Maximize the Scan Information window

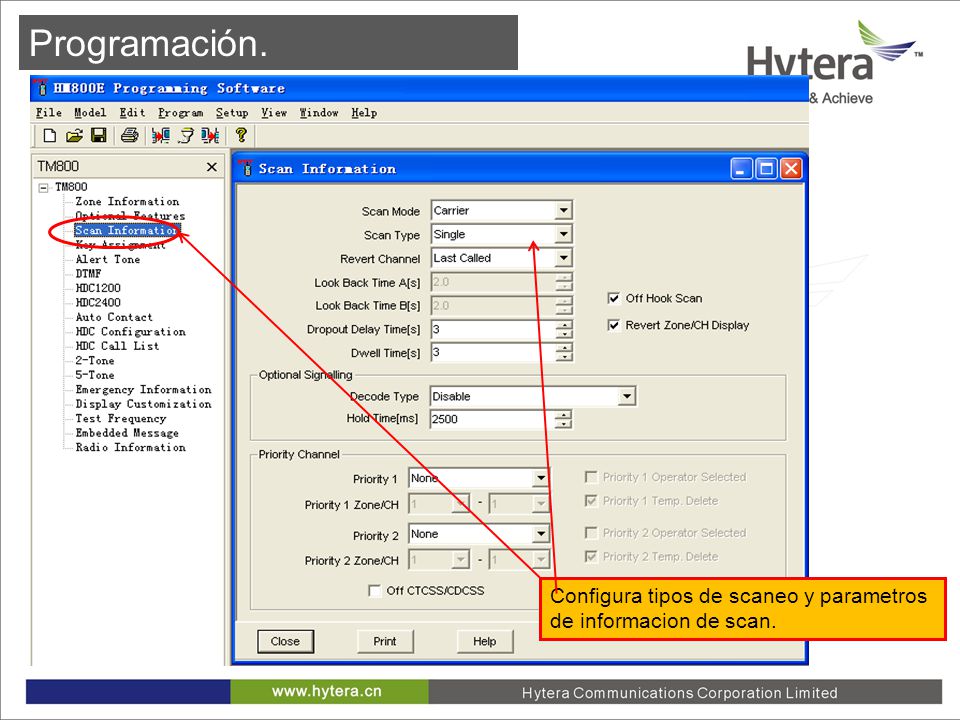pos(766,168)
